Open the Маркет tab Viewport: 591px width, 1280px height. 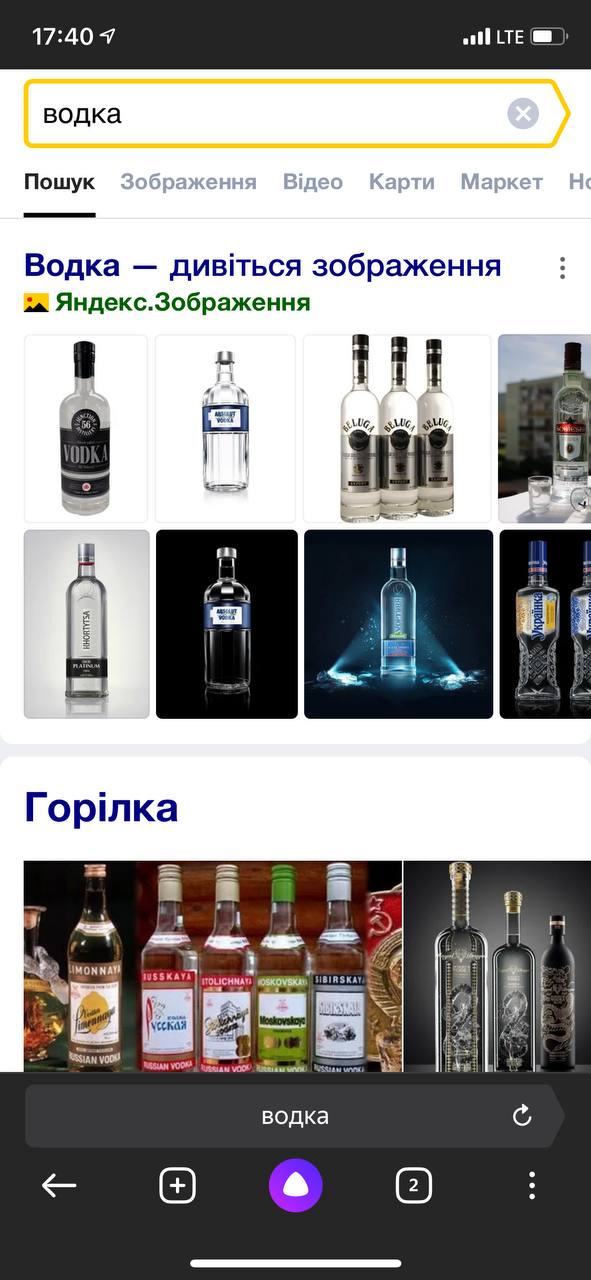[501, 182]
